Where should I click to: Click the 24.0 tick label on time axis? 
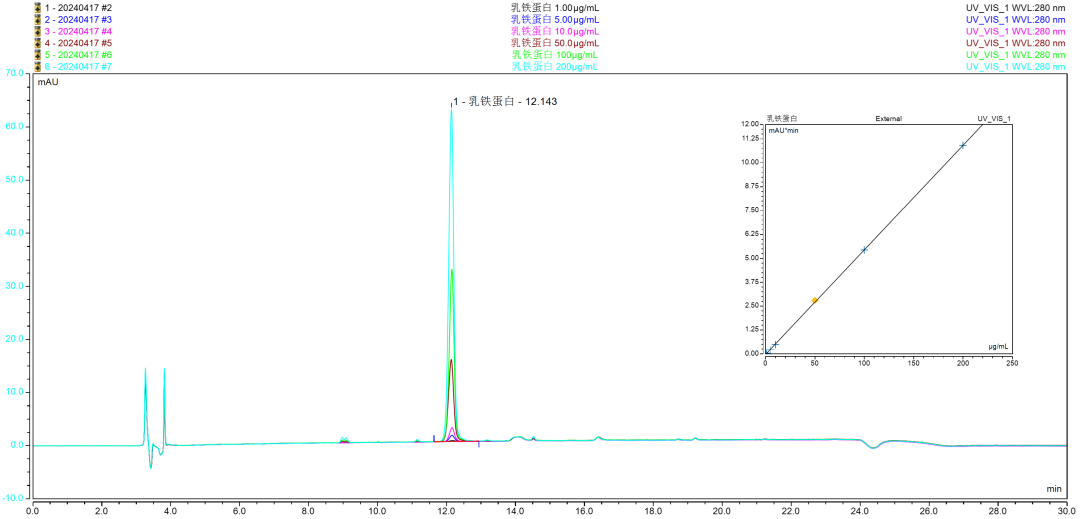(x=860, y=511)
